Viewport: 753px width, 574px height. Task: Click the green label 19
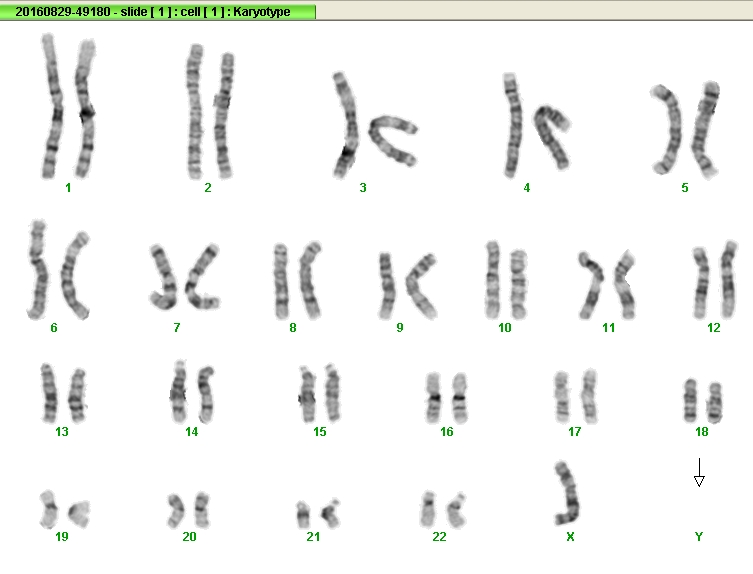coord(62,537)
